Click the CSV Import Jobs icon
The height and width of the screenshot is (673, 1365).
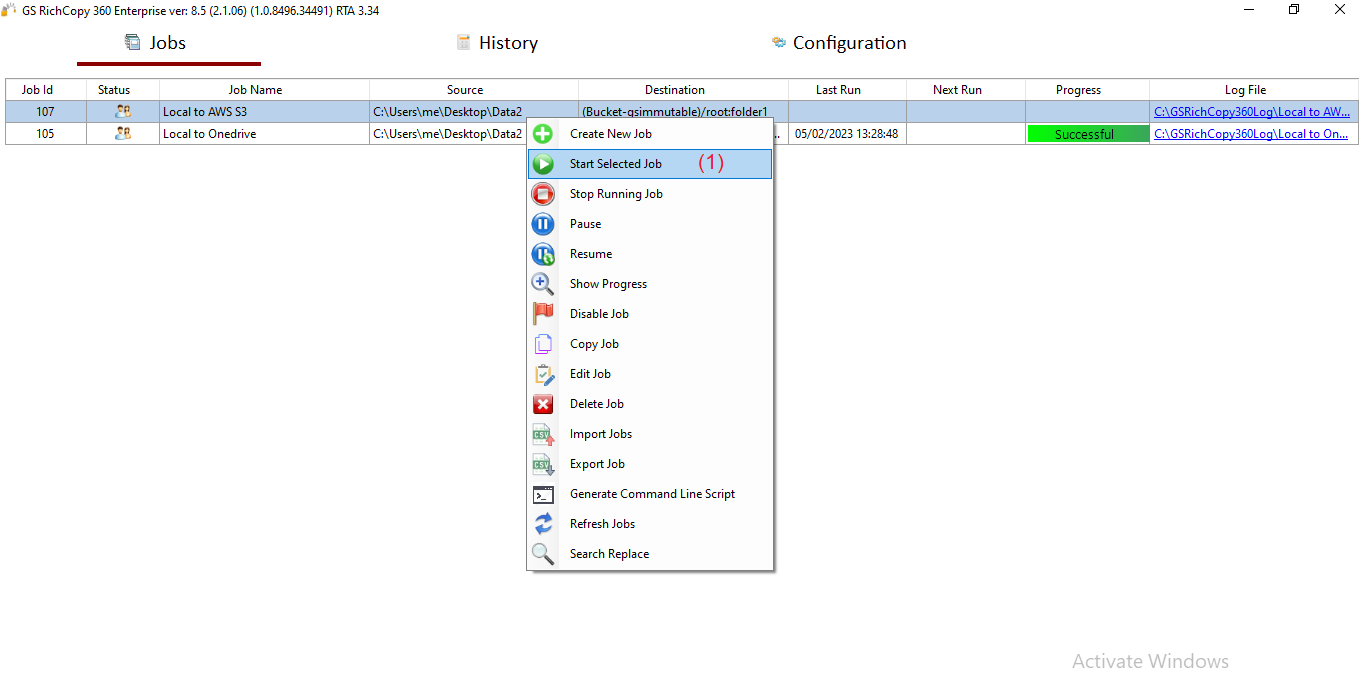[x=543, y=434]
